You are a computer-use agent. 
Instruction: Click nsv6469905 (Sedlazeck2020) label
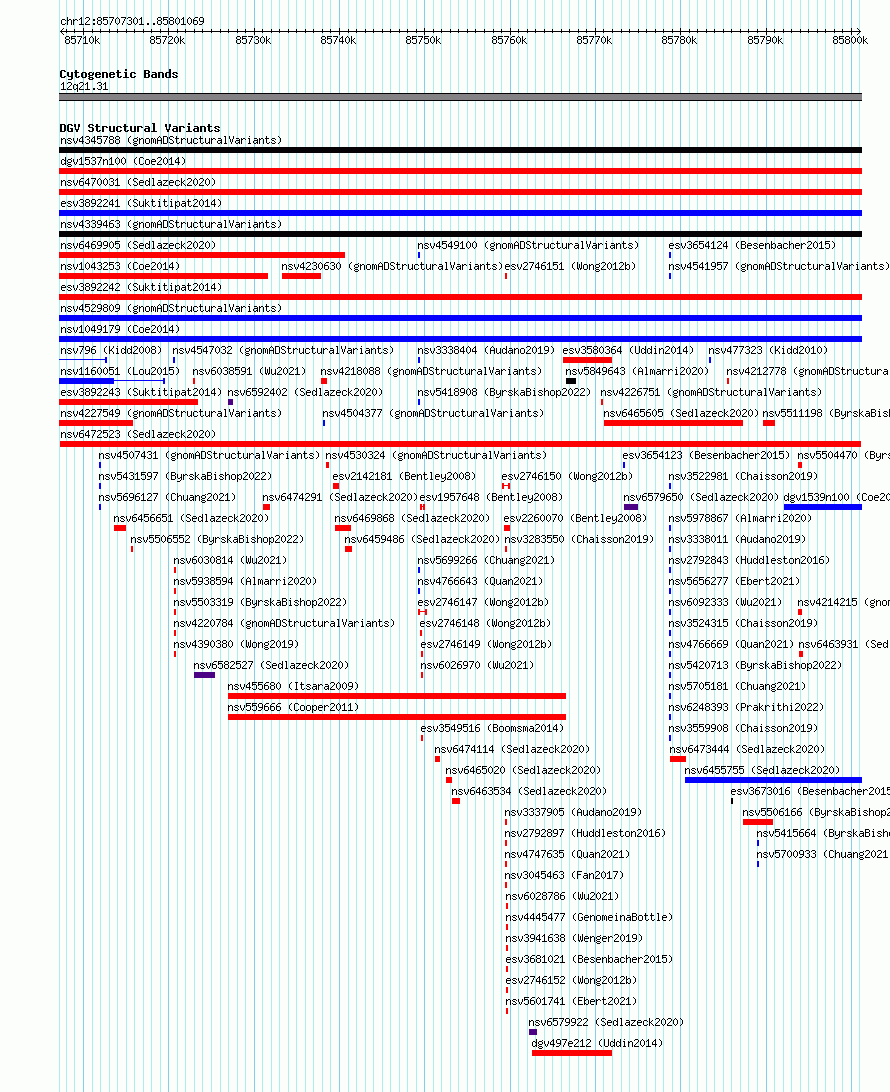coord(138,244)
